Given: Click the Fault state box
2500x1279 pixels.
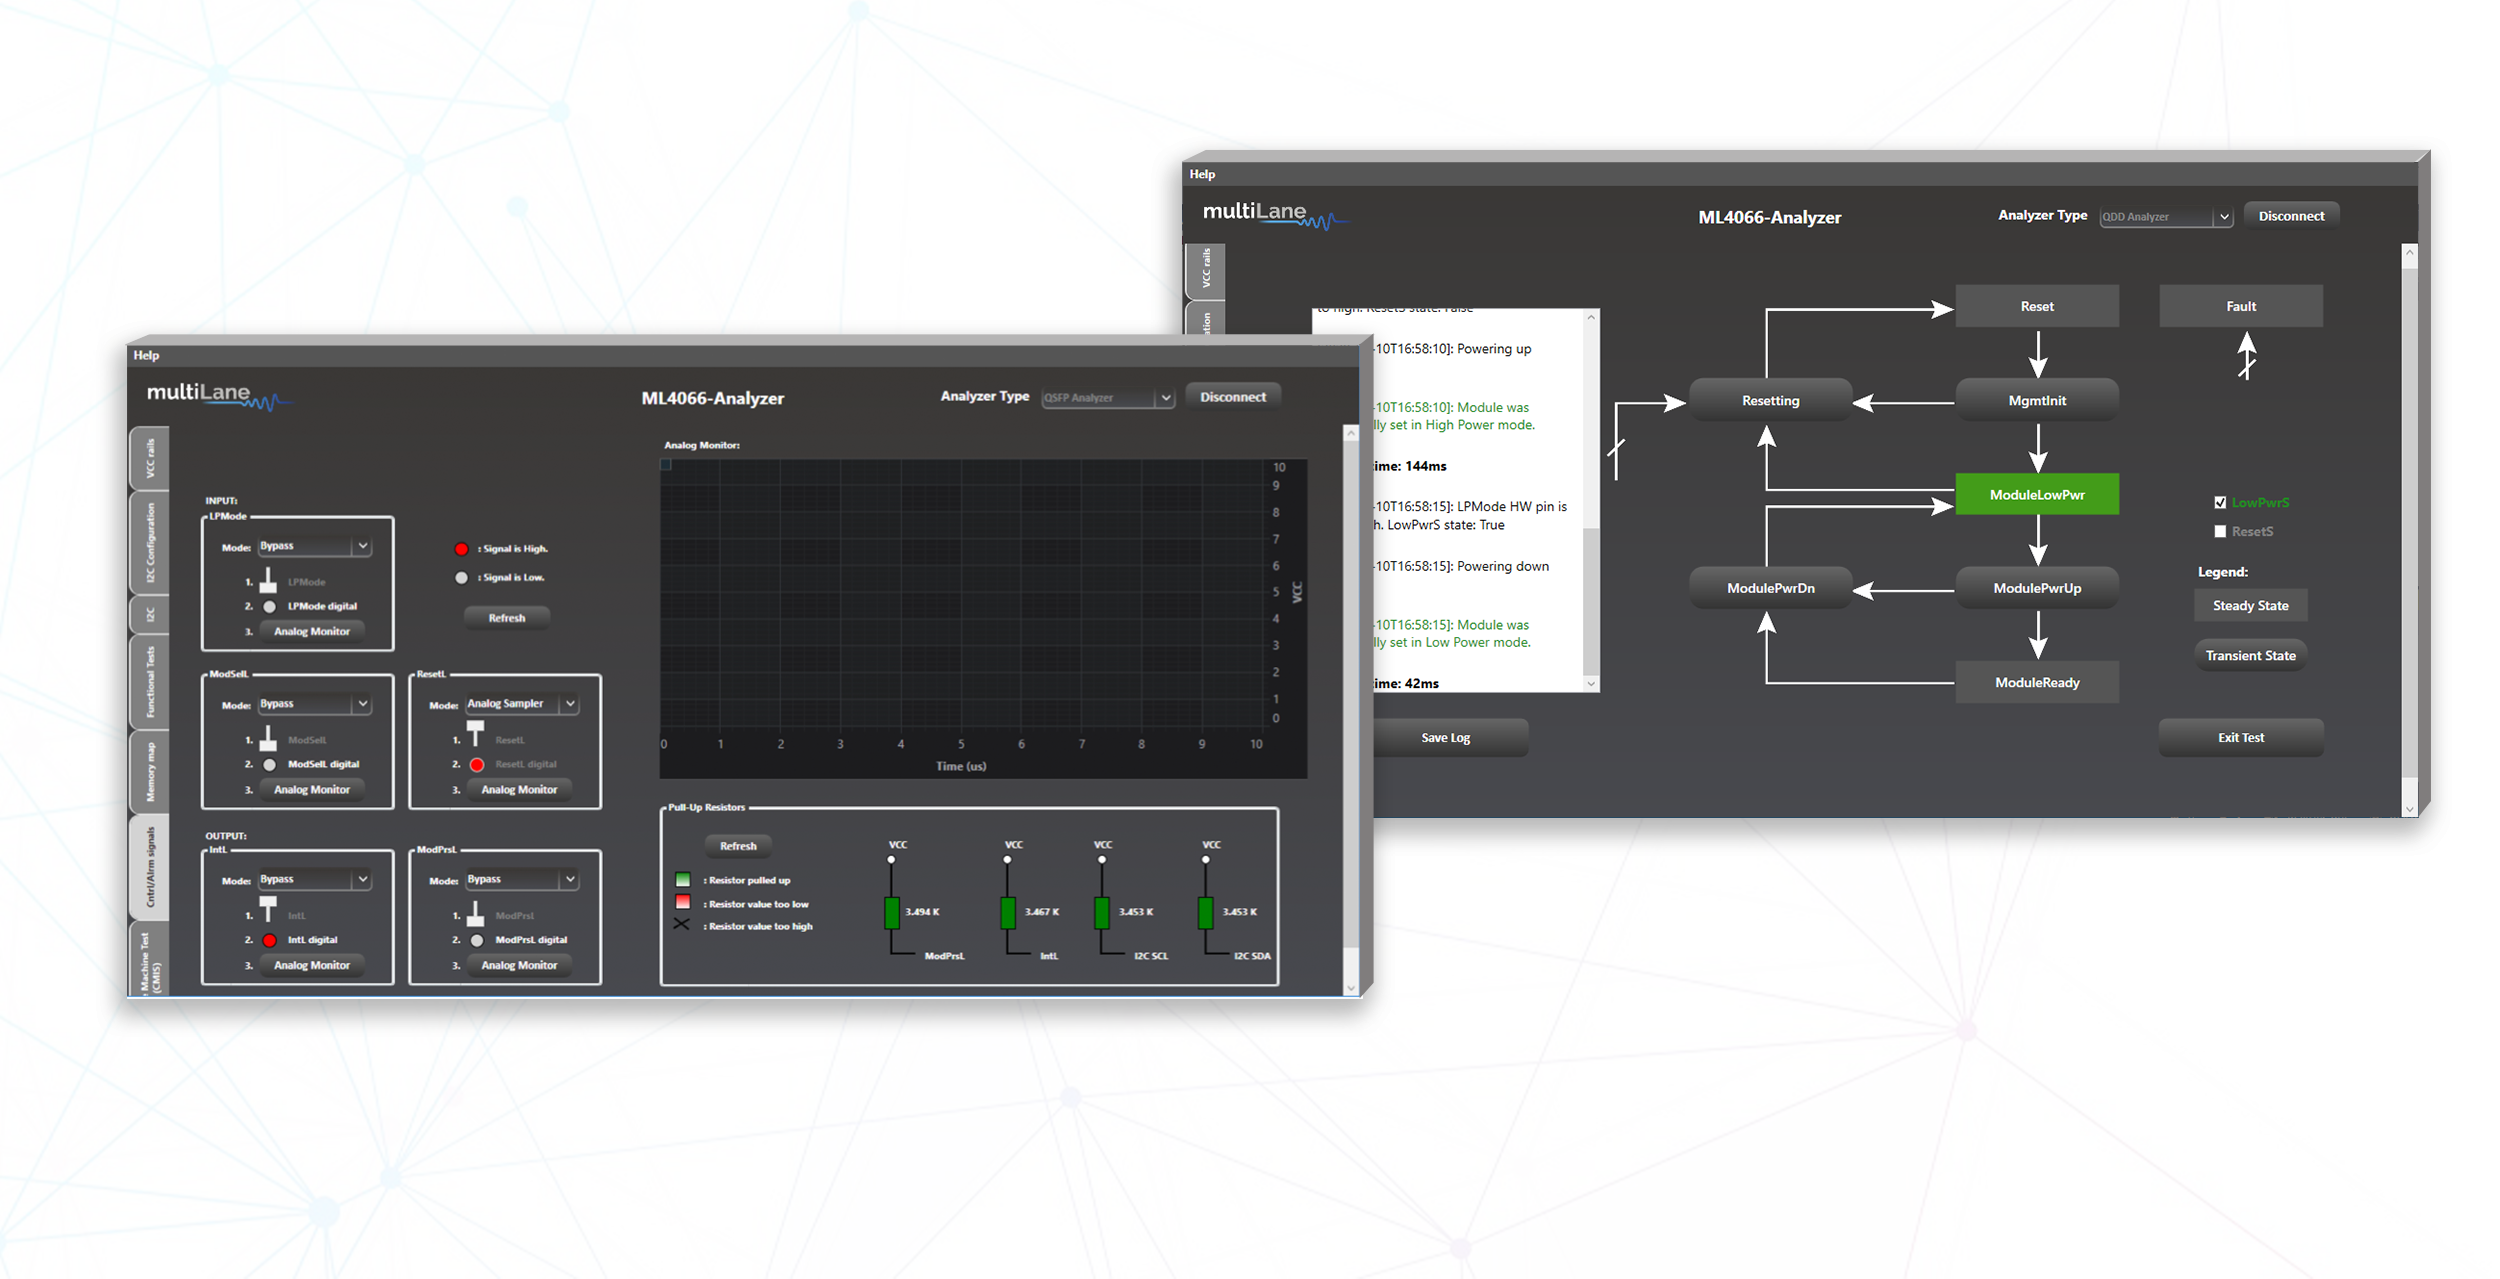Looking at the screenshot, I should (2241, 307).
